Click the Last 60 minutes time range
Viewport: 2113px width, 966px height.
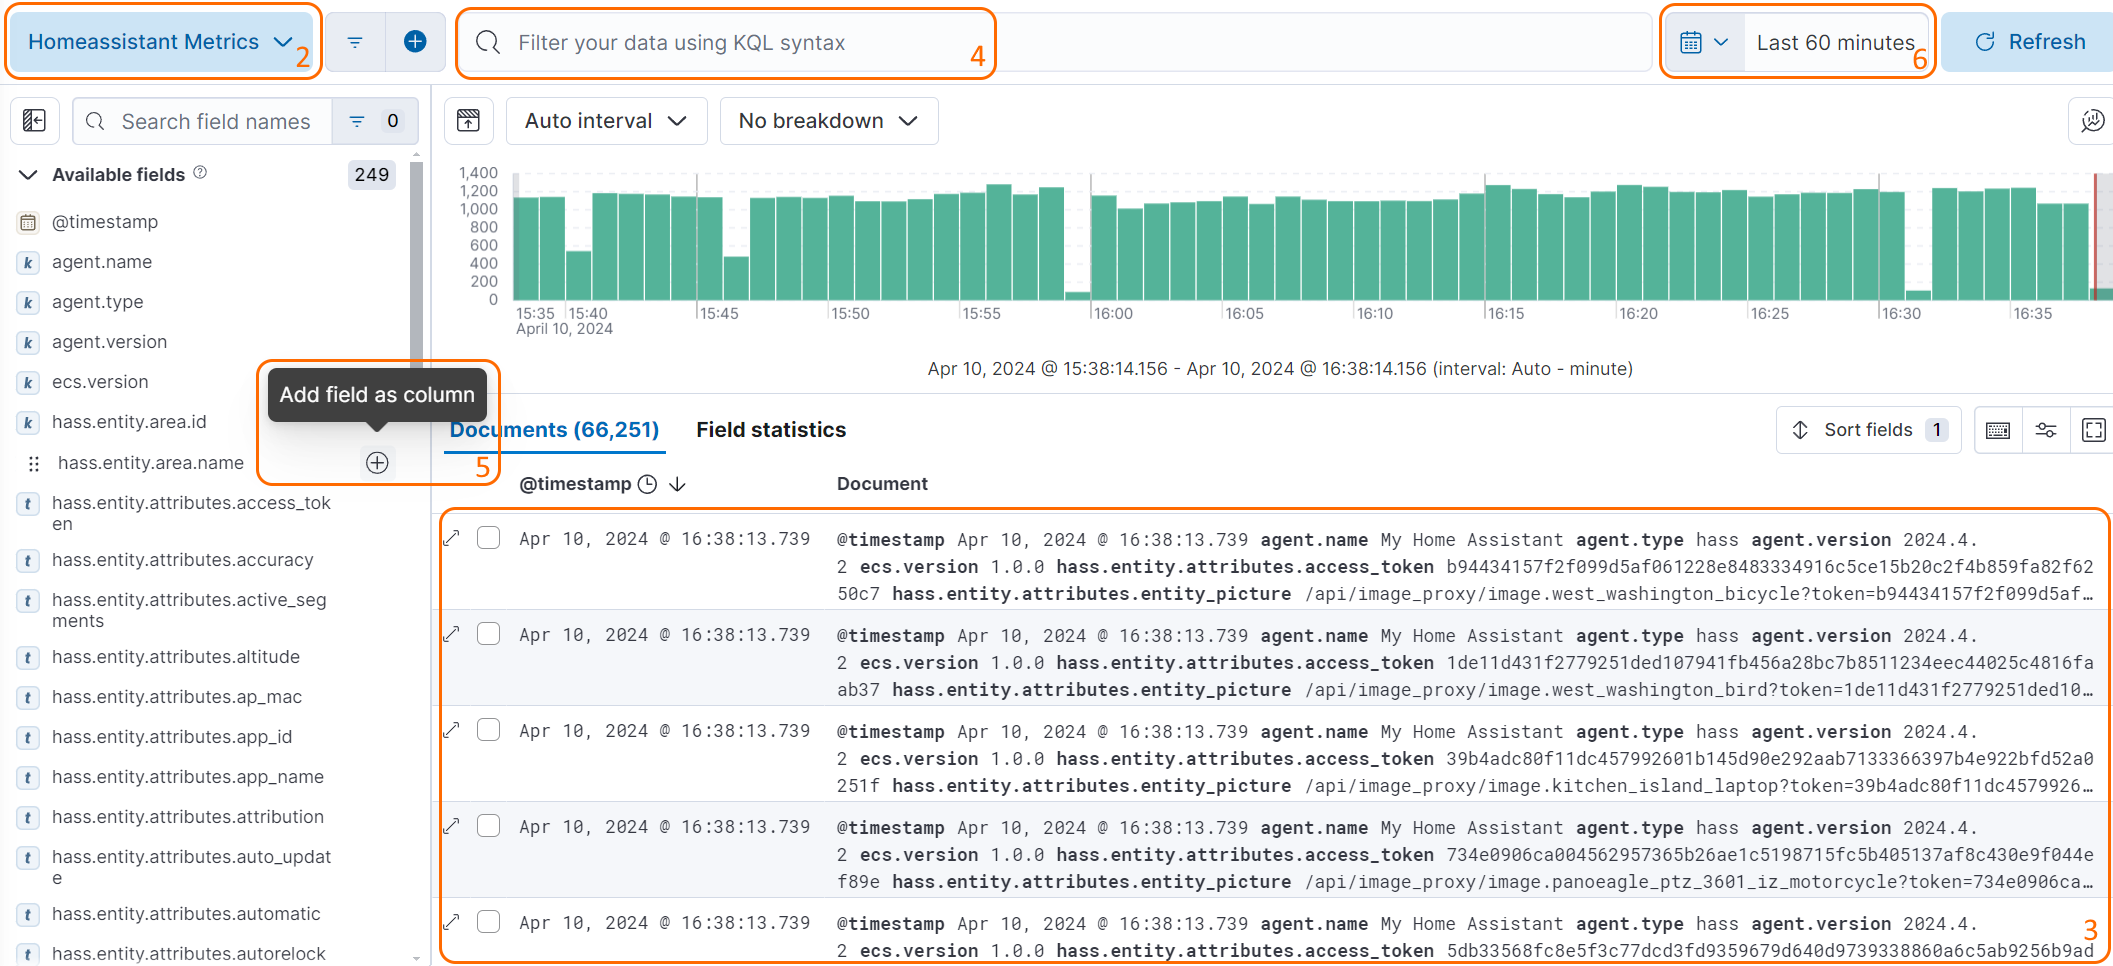(x=1835, y=42)
